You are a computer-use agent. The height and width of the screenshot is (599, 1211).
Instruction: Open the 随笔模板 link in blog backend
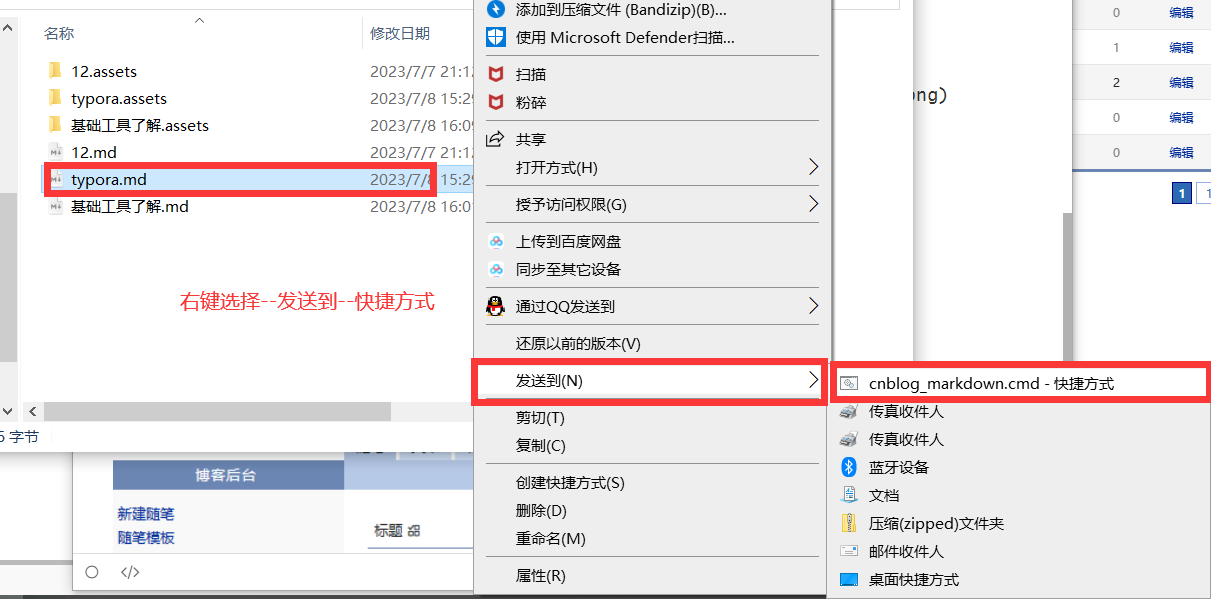(146, 537)
